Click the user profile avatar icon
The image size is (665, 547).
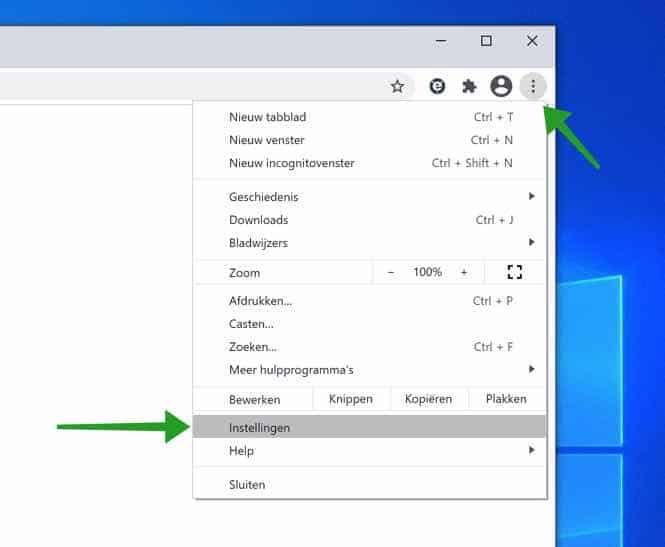click(x=501, y=86)
